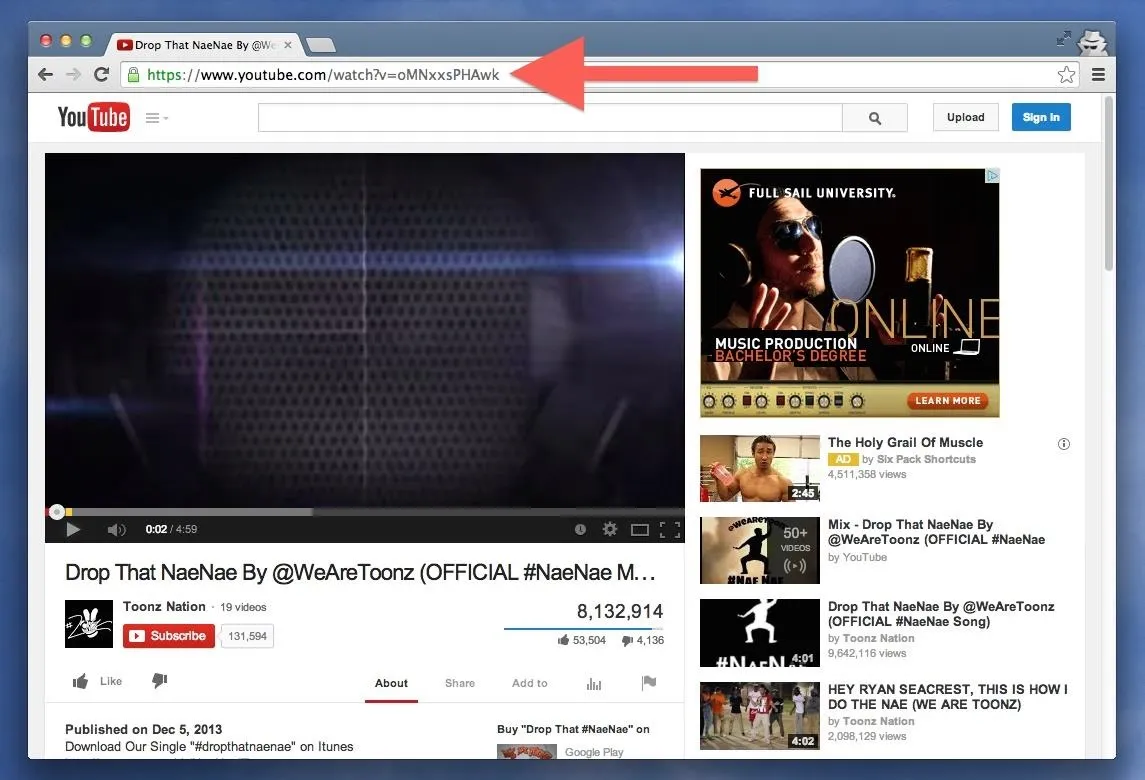Select the About tab

391,683
